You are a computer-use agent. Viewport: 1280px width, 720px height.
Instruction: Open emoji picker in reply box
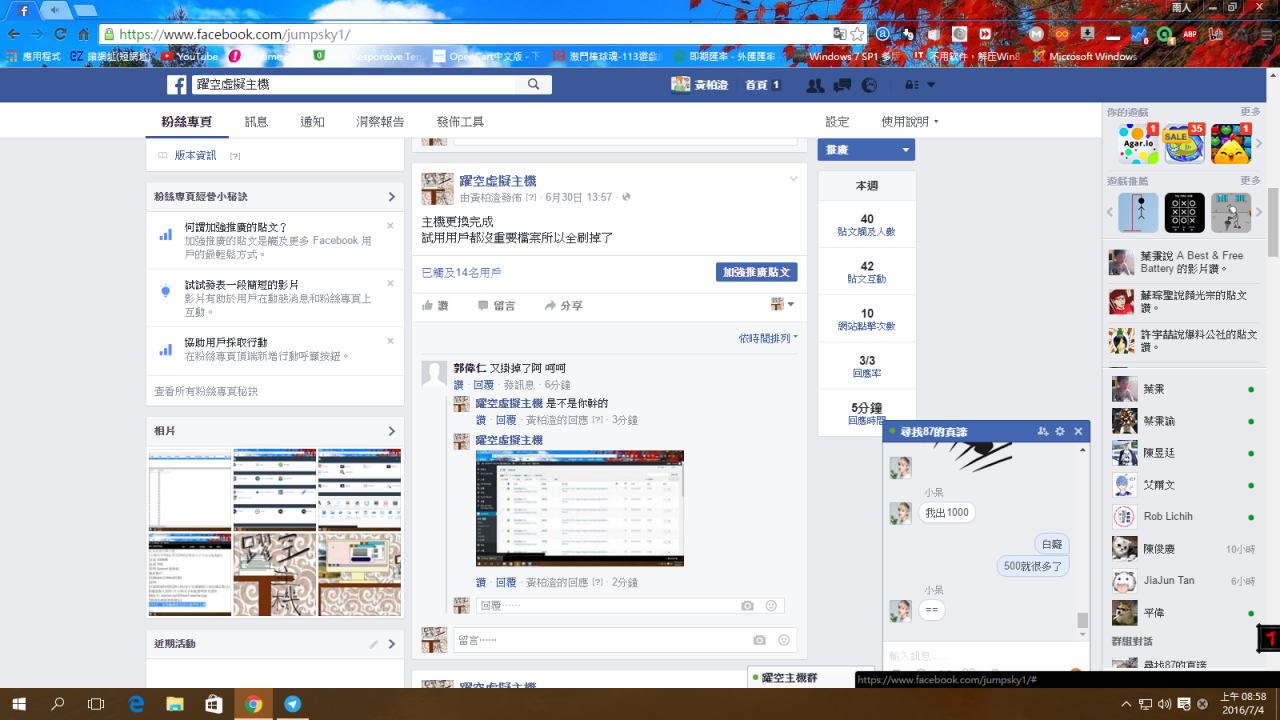pyautogui.click(x=771, y=606)
